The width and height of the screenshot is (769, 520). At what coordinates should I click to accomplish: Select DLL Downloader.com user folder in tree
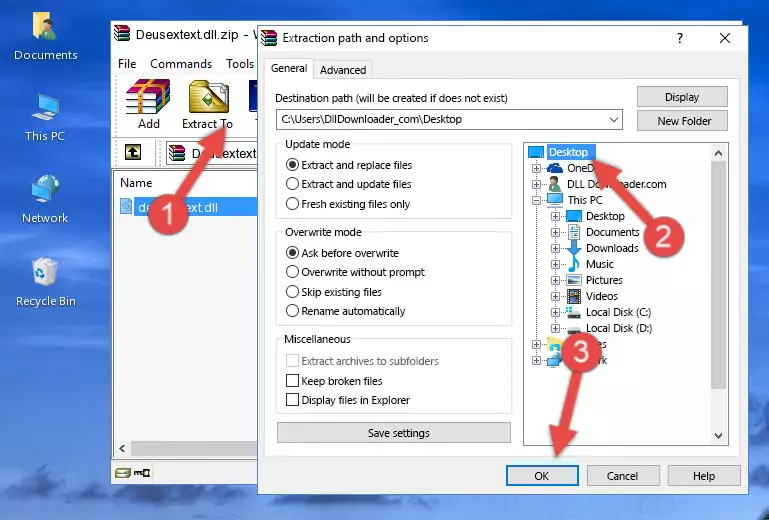pyautogui.click(x=616, y=184)
